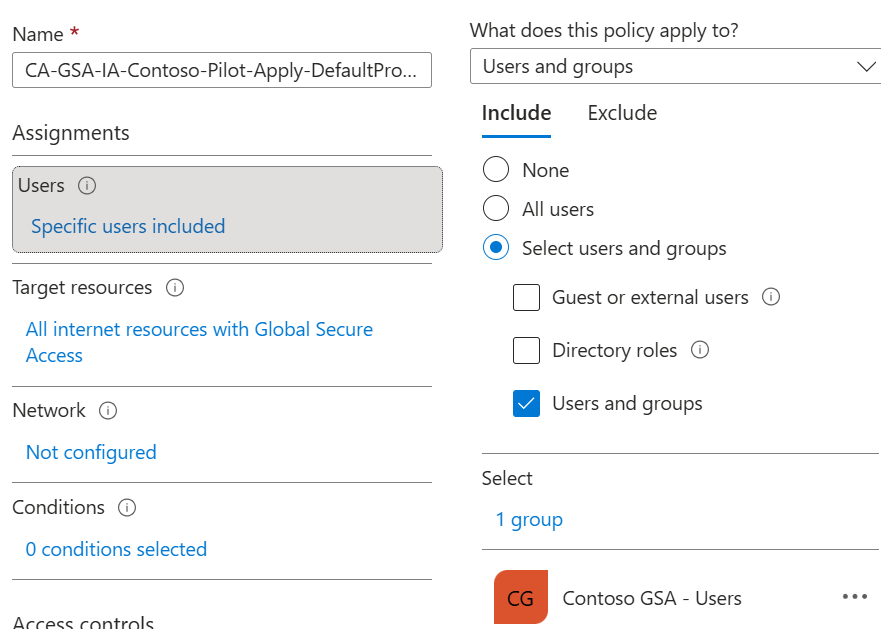Click the policy Name input field
Viewport: 881px width, 629px height.
click(x=222, y=70)
